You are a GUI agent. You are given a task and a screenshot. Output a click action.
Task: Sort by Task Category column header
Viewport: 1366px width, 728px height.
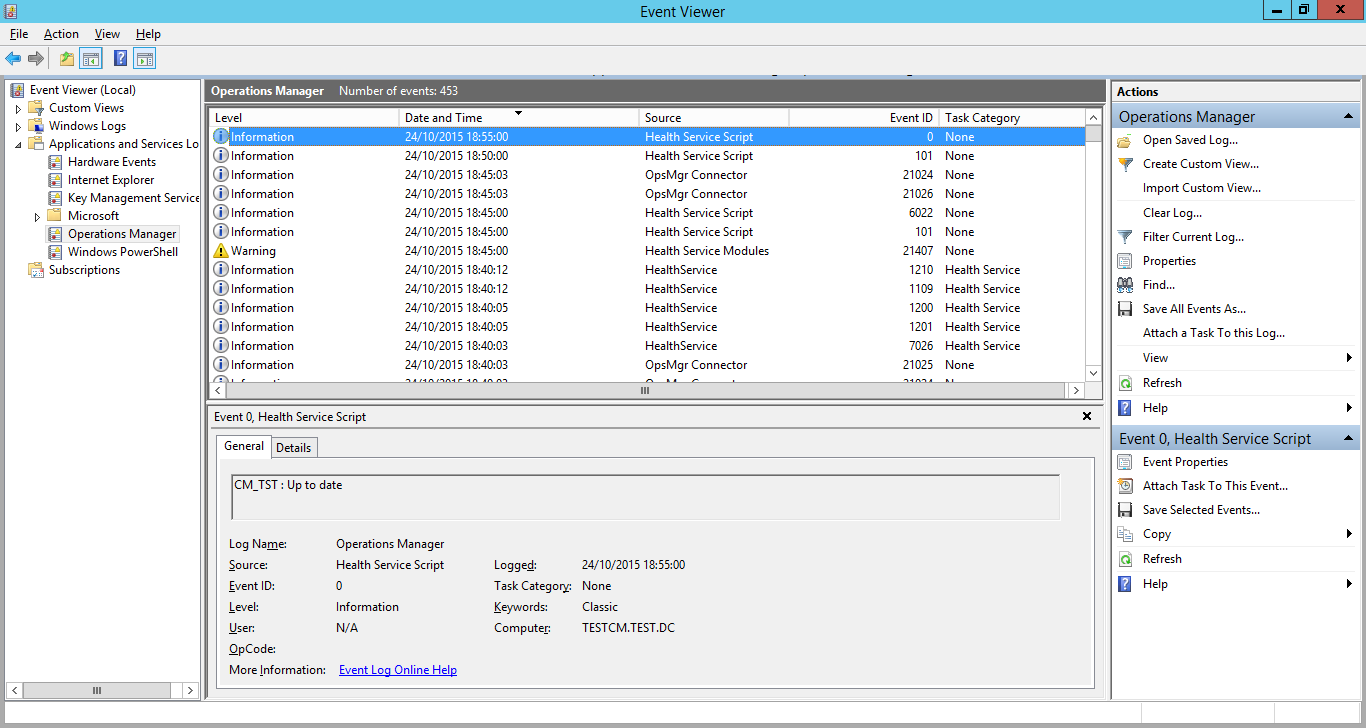pyautogui.click(x=1012, y=118)
